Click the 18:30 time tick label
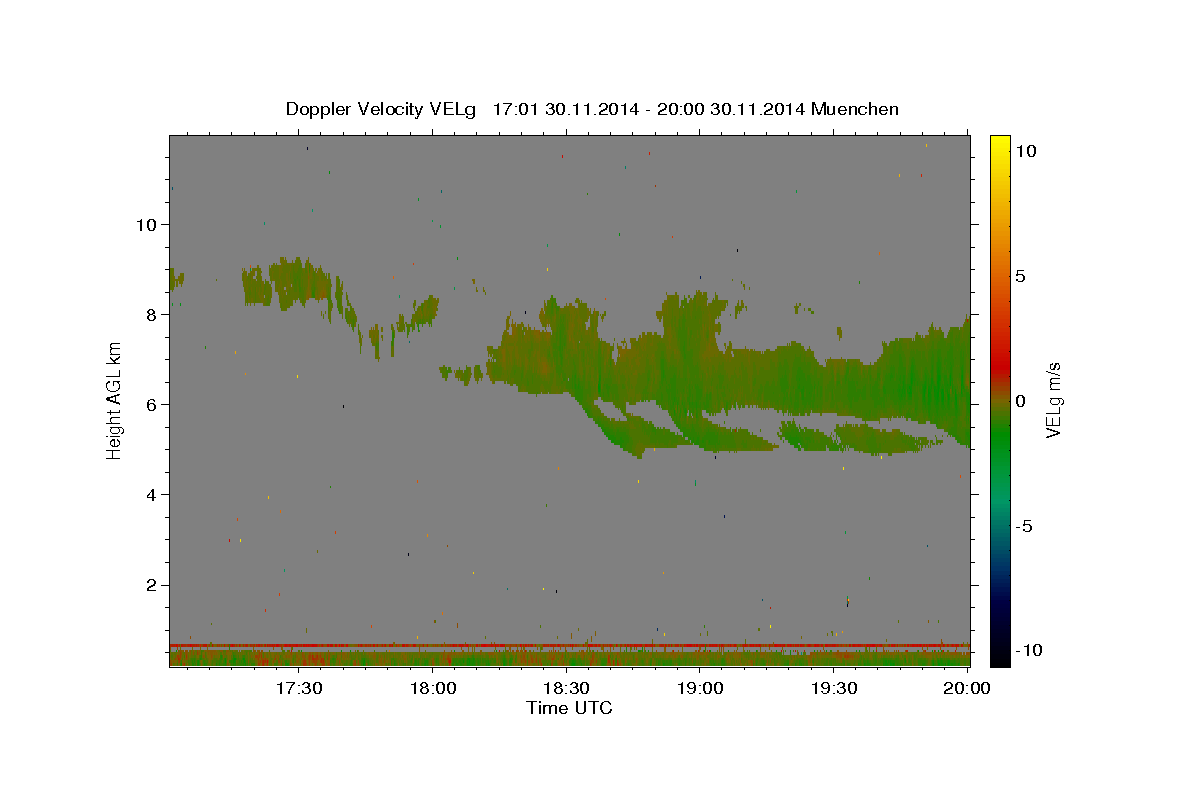The width and height of the screenshot is (1200, 800). click(x=567, y=688)
